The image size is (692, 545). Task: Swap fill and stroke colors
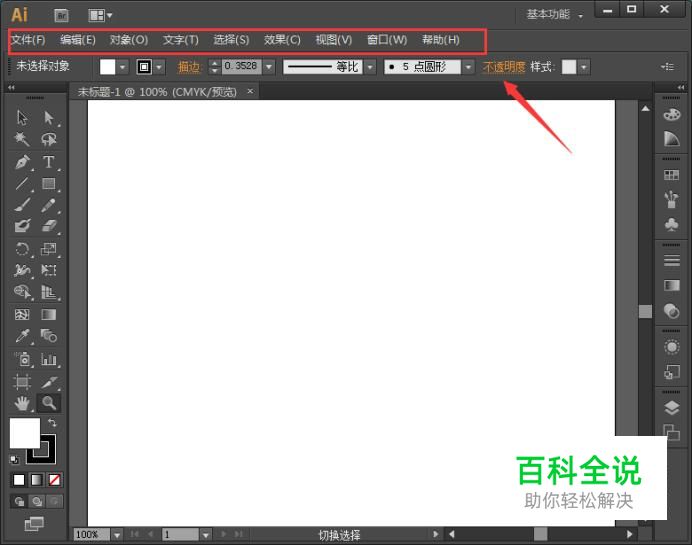52,423
